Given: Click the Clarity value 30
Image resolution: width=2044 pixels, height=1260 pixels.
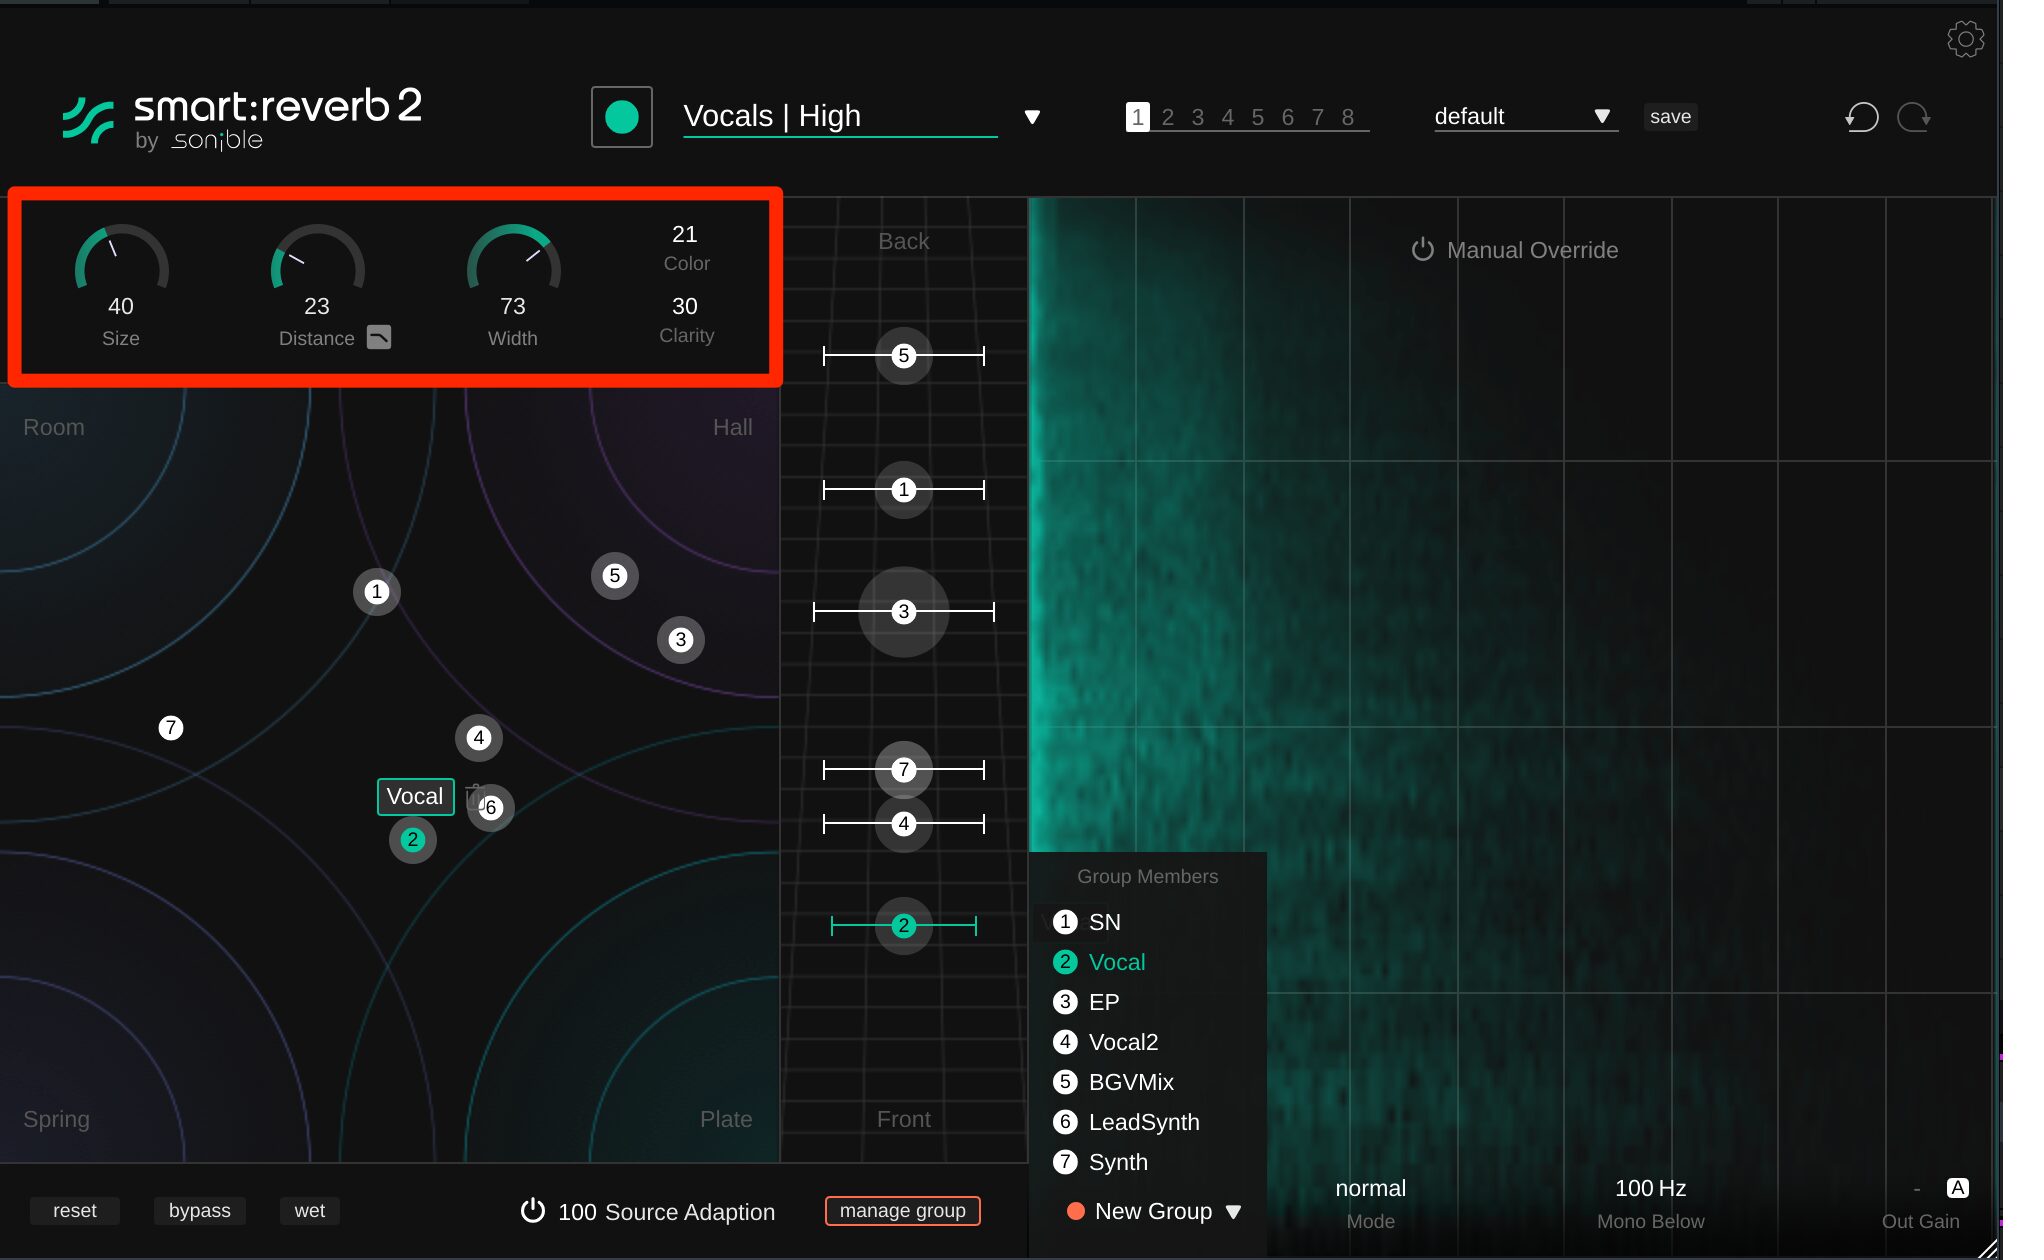Looking at the screenshot, I should (x=684, y=306).
